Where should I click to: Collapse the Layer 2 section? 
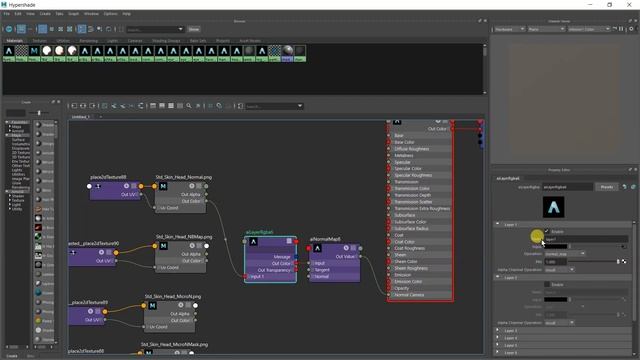(498, 277)
